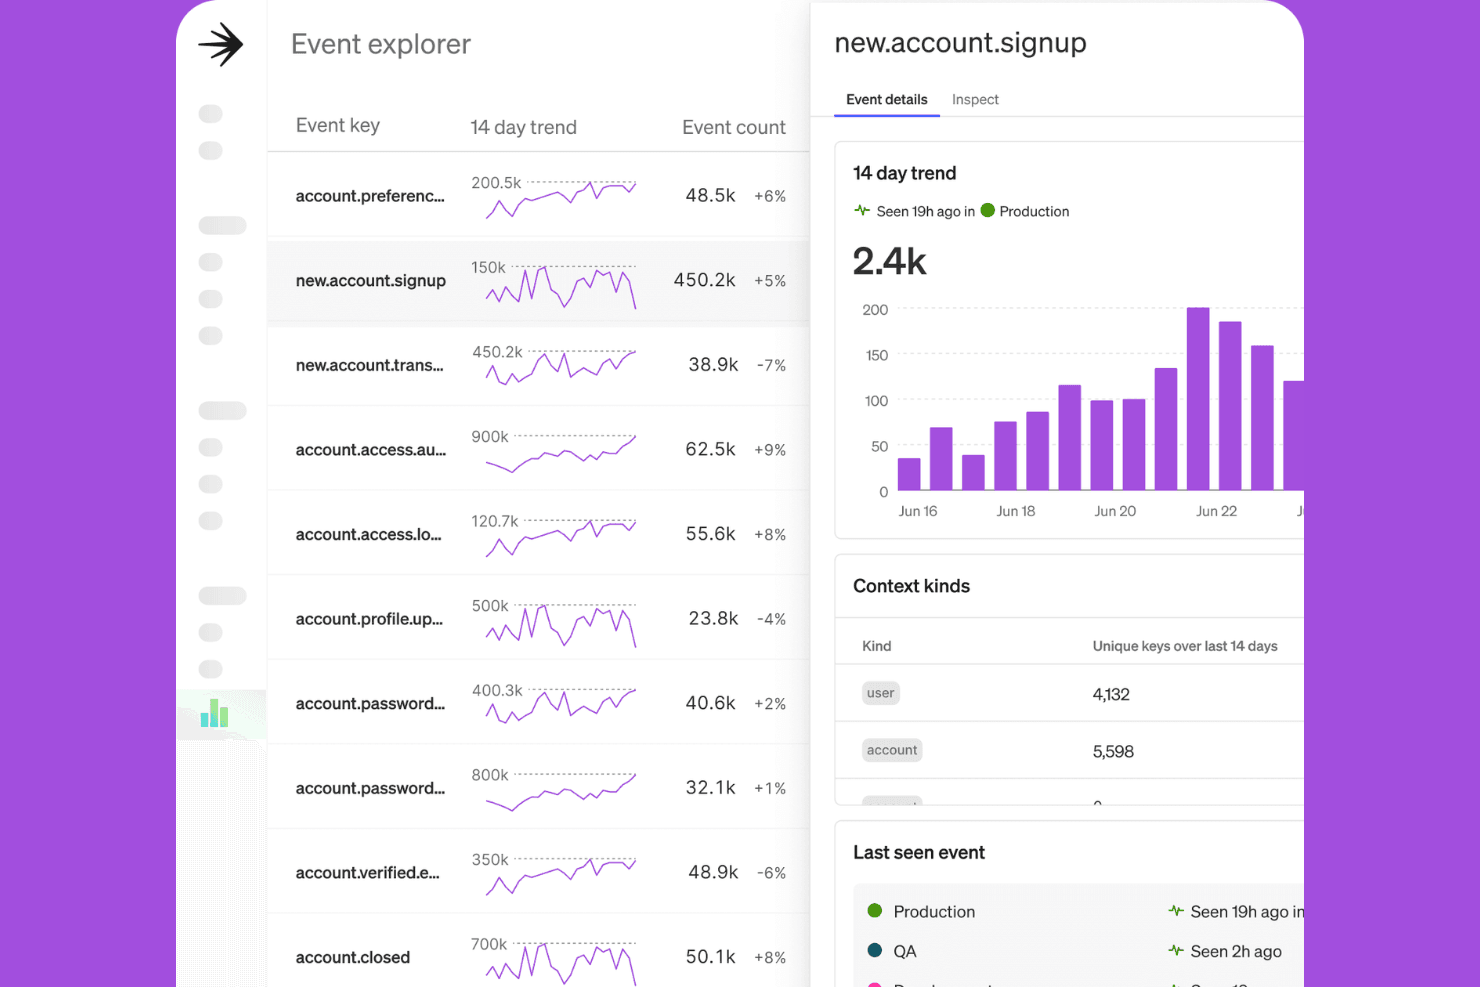1480x987 pixels.
Task: Click the Production label in Last seen event
Action: [934, 911]
